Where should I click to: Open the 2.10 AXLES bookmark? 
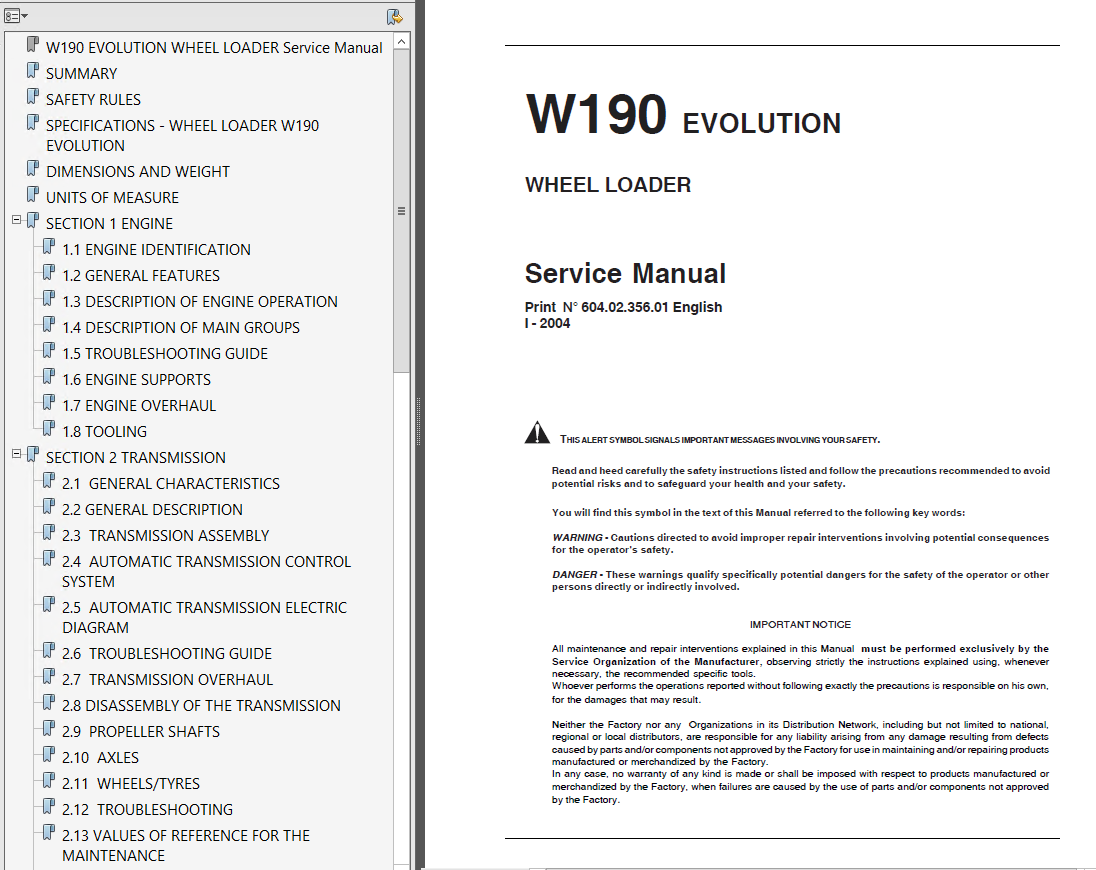tap(100, 757)
